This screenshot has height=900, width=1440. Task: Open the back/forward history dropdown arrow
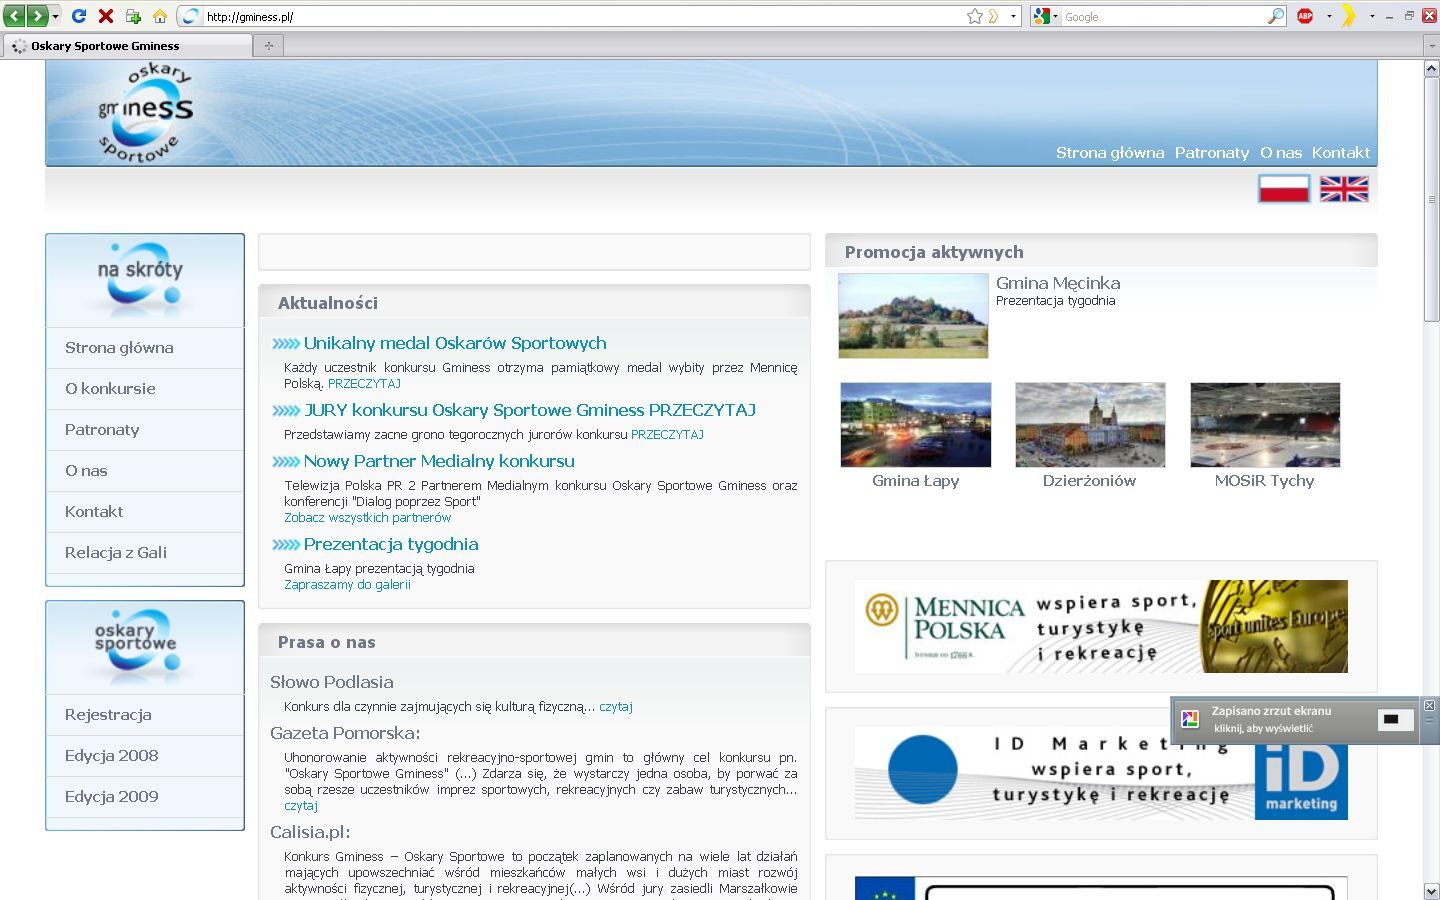[x=55, y=16]
